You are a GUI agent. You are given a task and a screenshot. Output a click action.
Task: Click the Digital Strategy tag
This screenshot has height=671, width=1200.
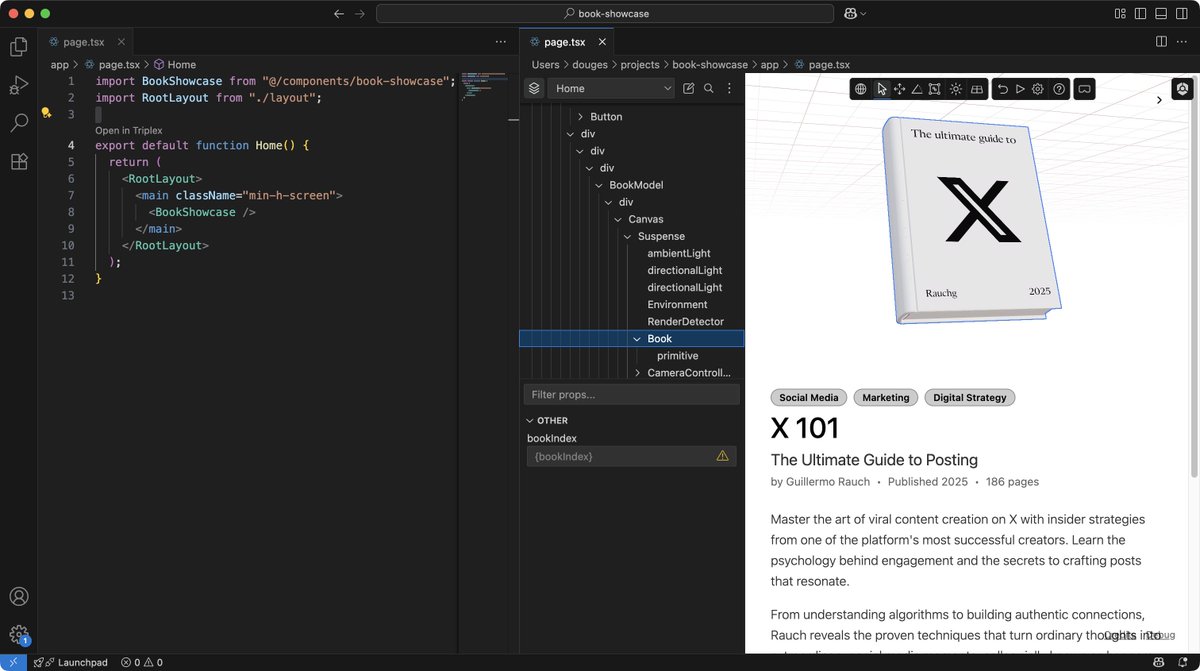pyautogui.click(x=970, y=397)
